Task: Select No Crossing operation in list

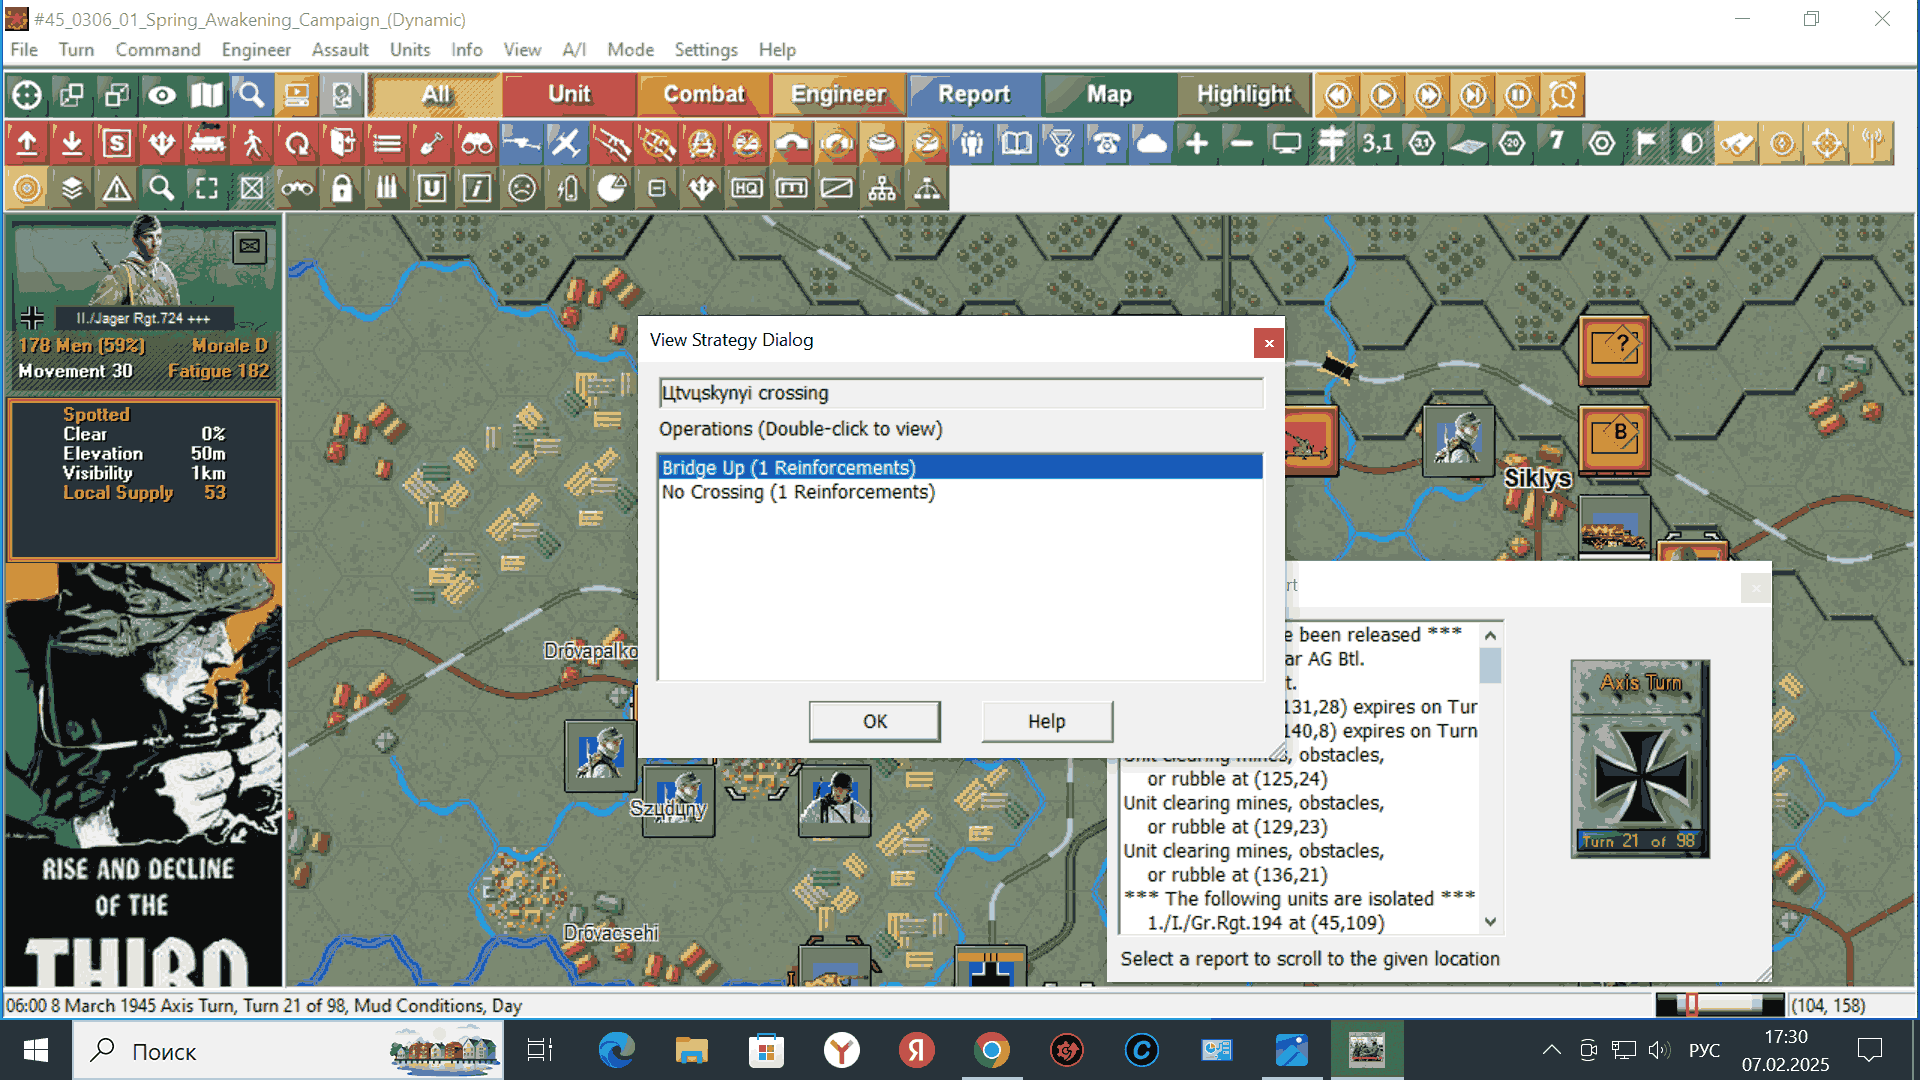Action: 798,492
